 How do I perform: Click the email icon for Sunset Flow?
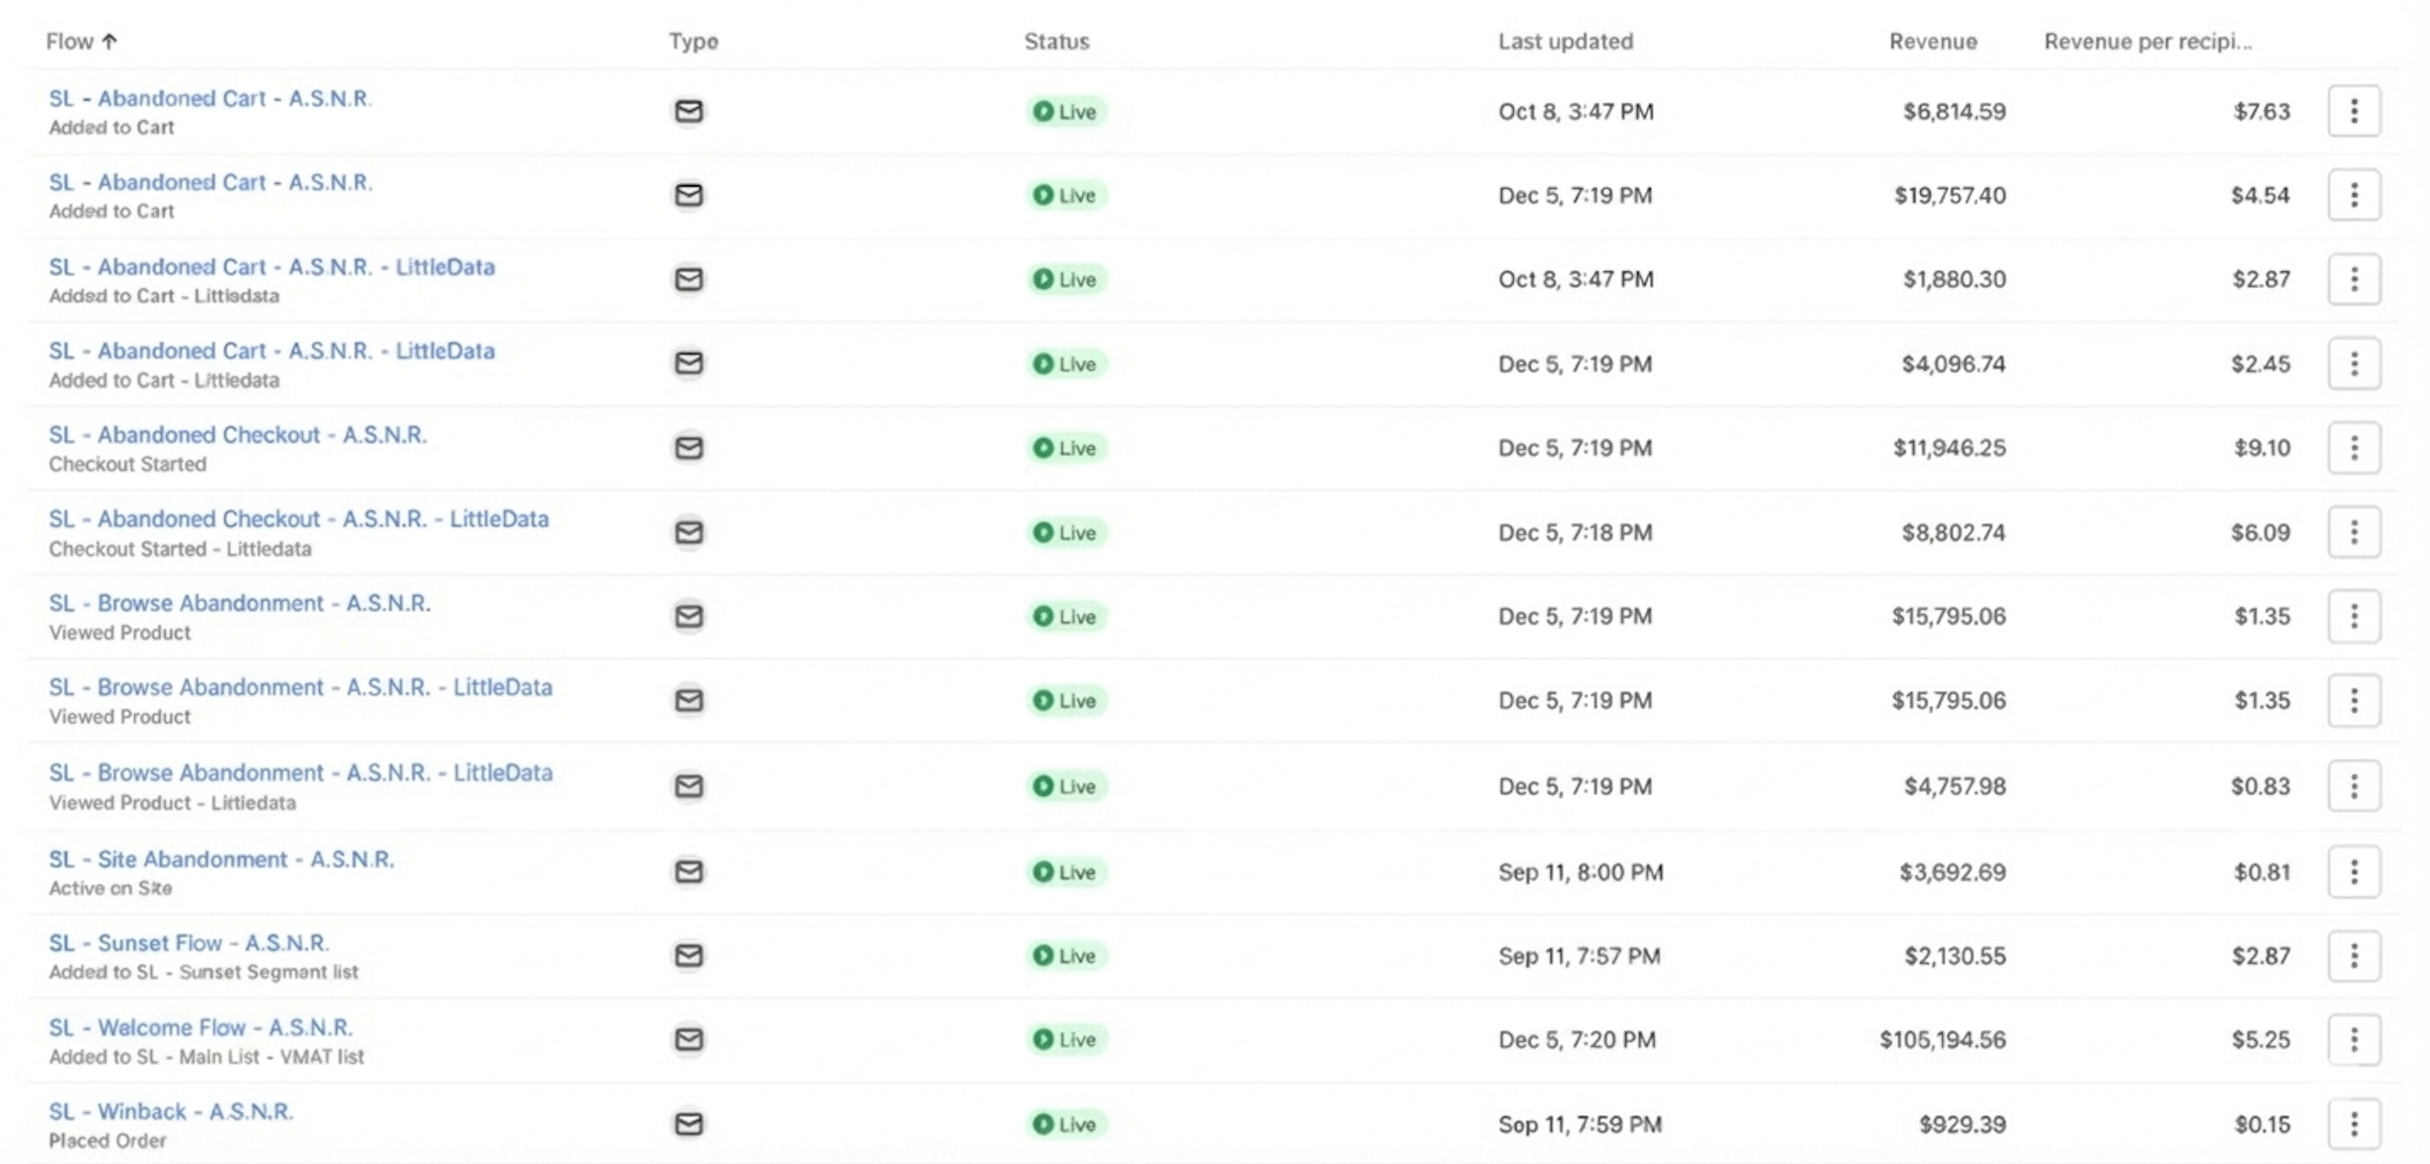coord(688,955)
